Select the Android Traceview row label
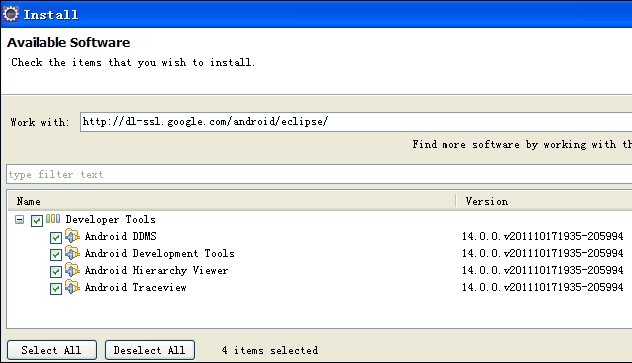The height and width of the screenshot is (363, 632). click(135, 287)
